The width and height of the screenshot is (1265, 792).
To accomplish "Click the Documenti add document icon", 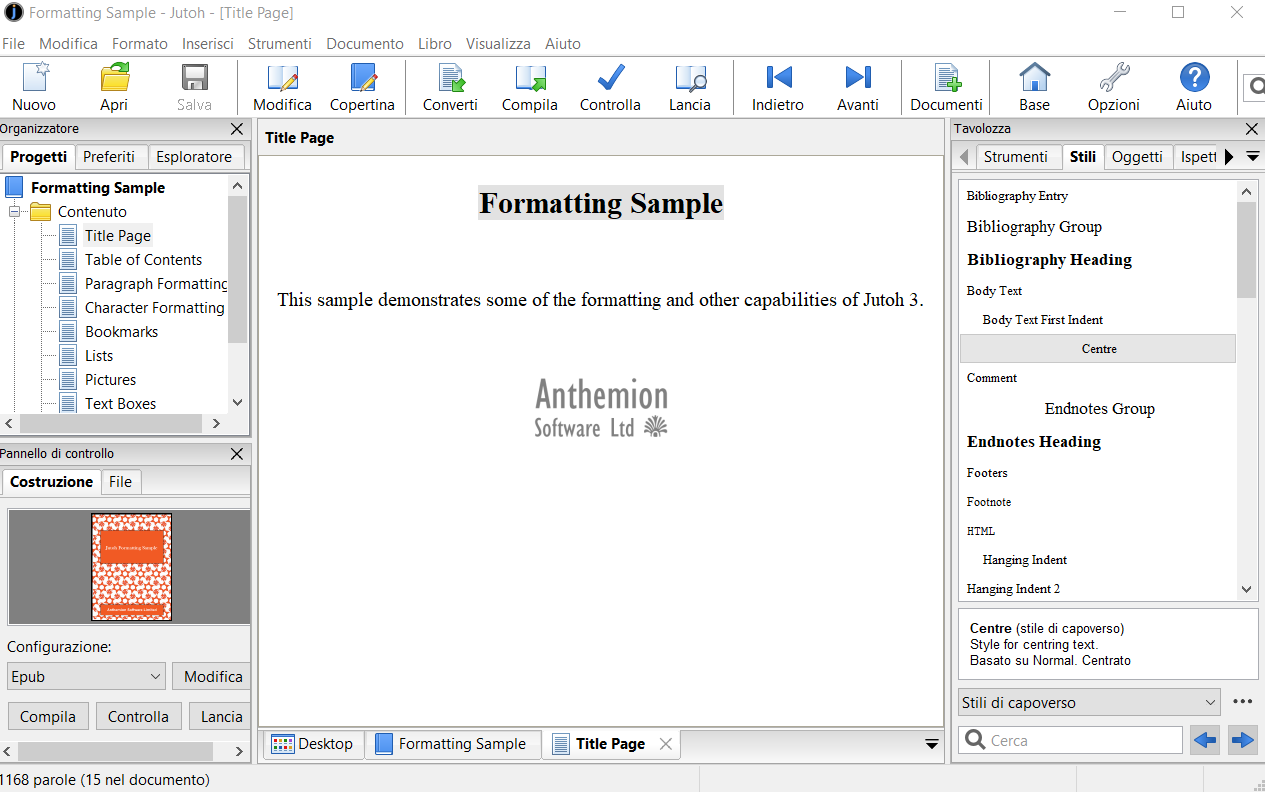I will pos(946,79).
